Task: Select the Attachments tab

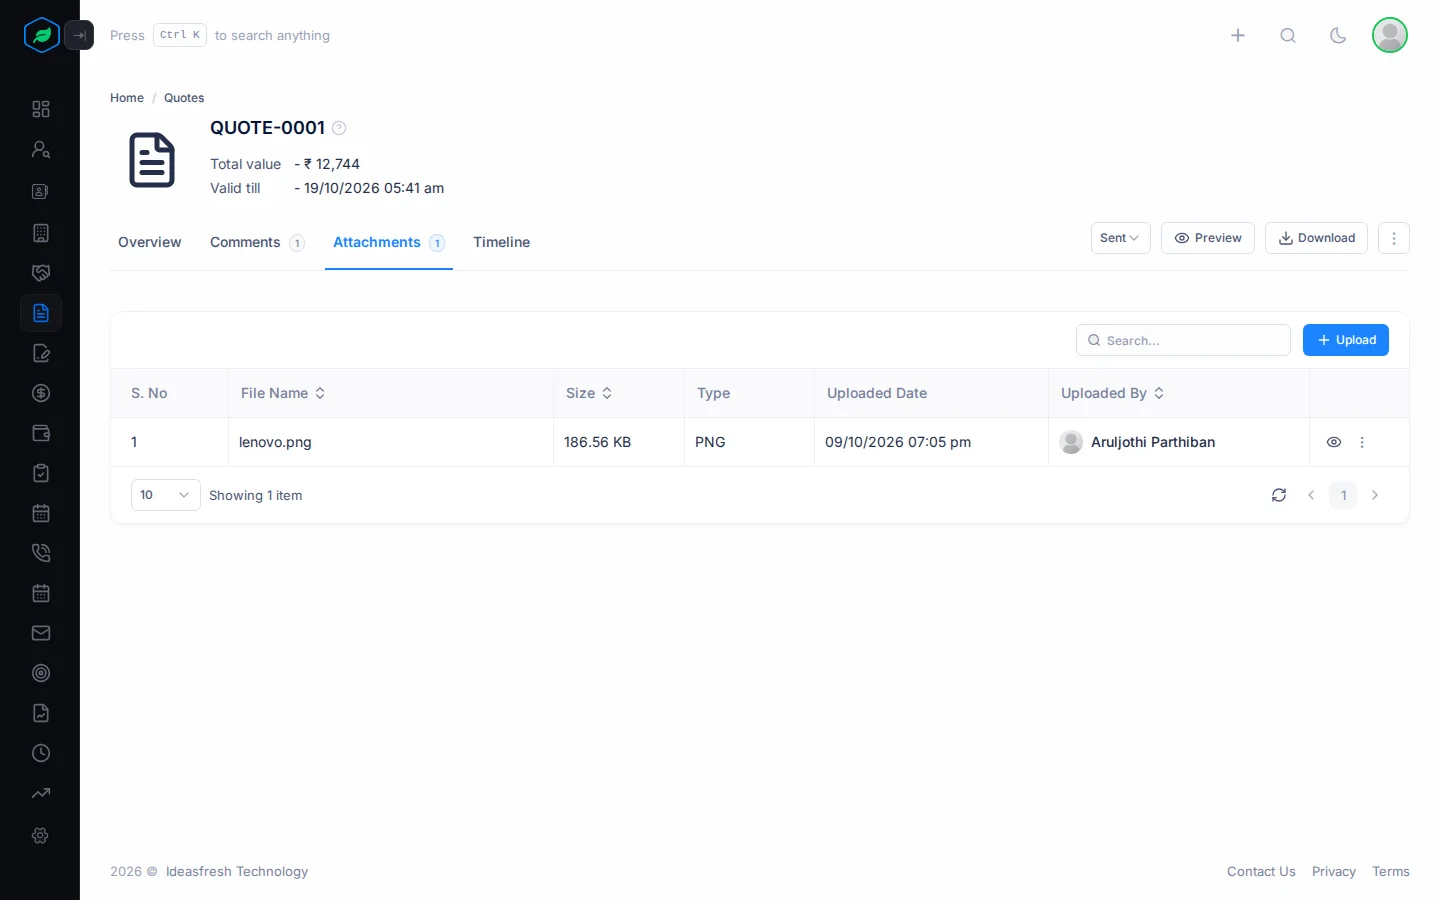Action: point(389,242)
